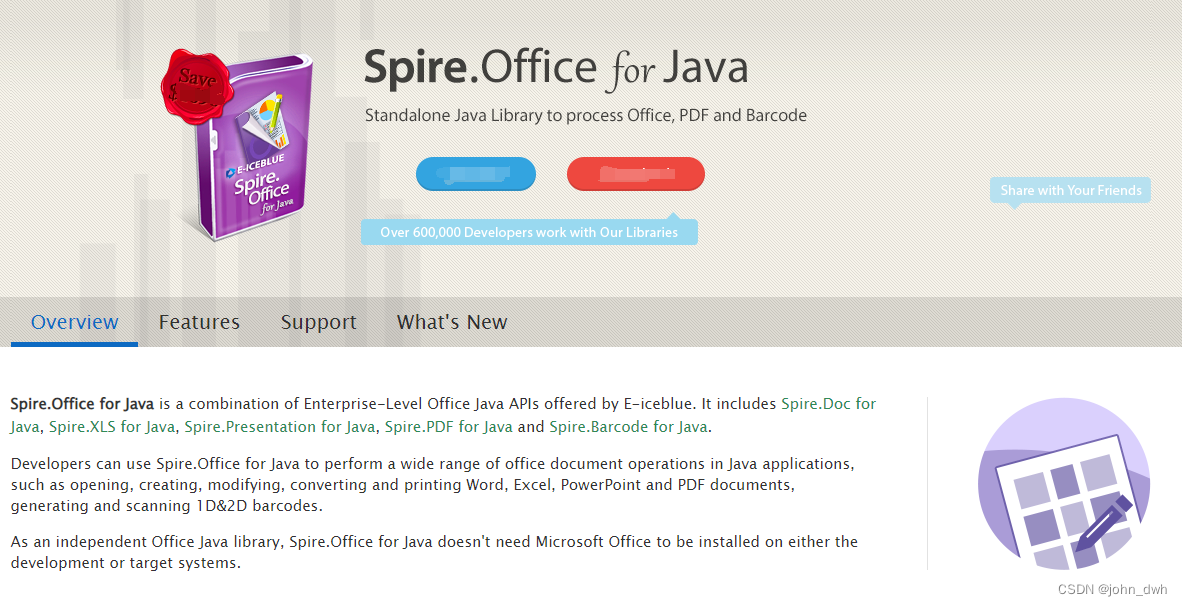The height and width of the screenshot is (606, 1182).
Task: Click the pencil icon in the purple illustration
Action: point(1104,523)
